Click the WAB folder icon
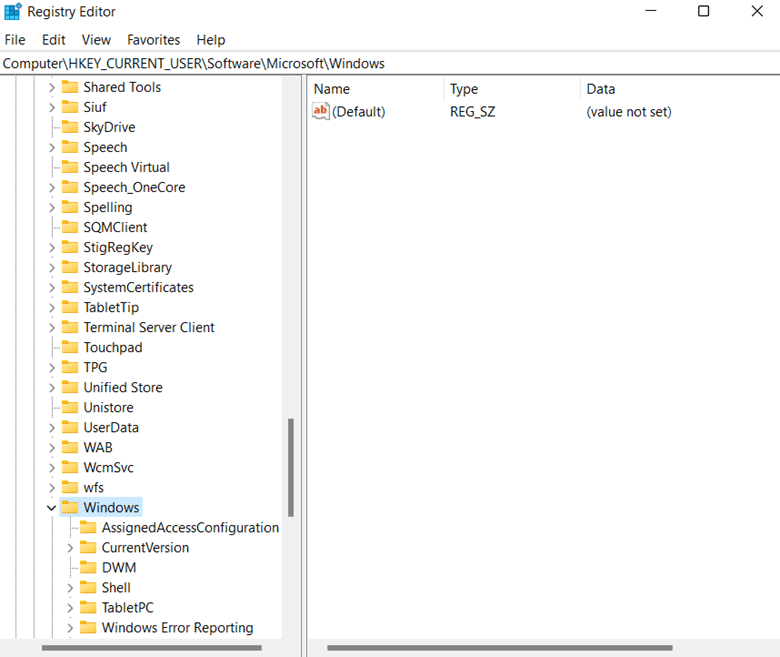Screen dimensions: 780x657 pyautogui.click(x=70, y=448)
